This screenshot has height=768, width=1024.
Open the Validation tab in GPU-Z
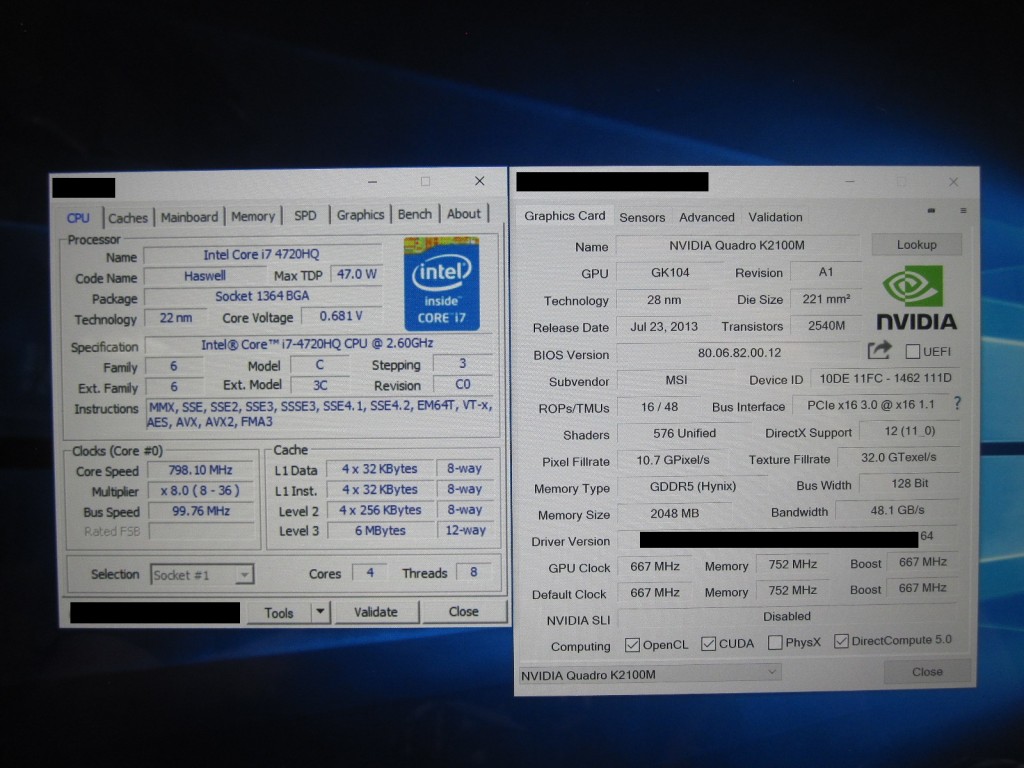tap(775, 217)
